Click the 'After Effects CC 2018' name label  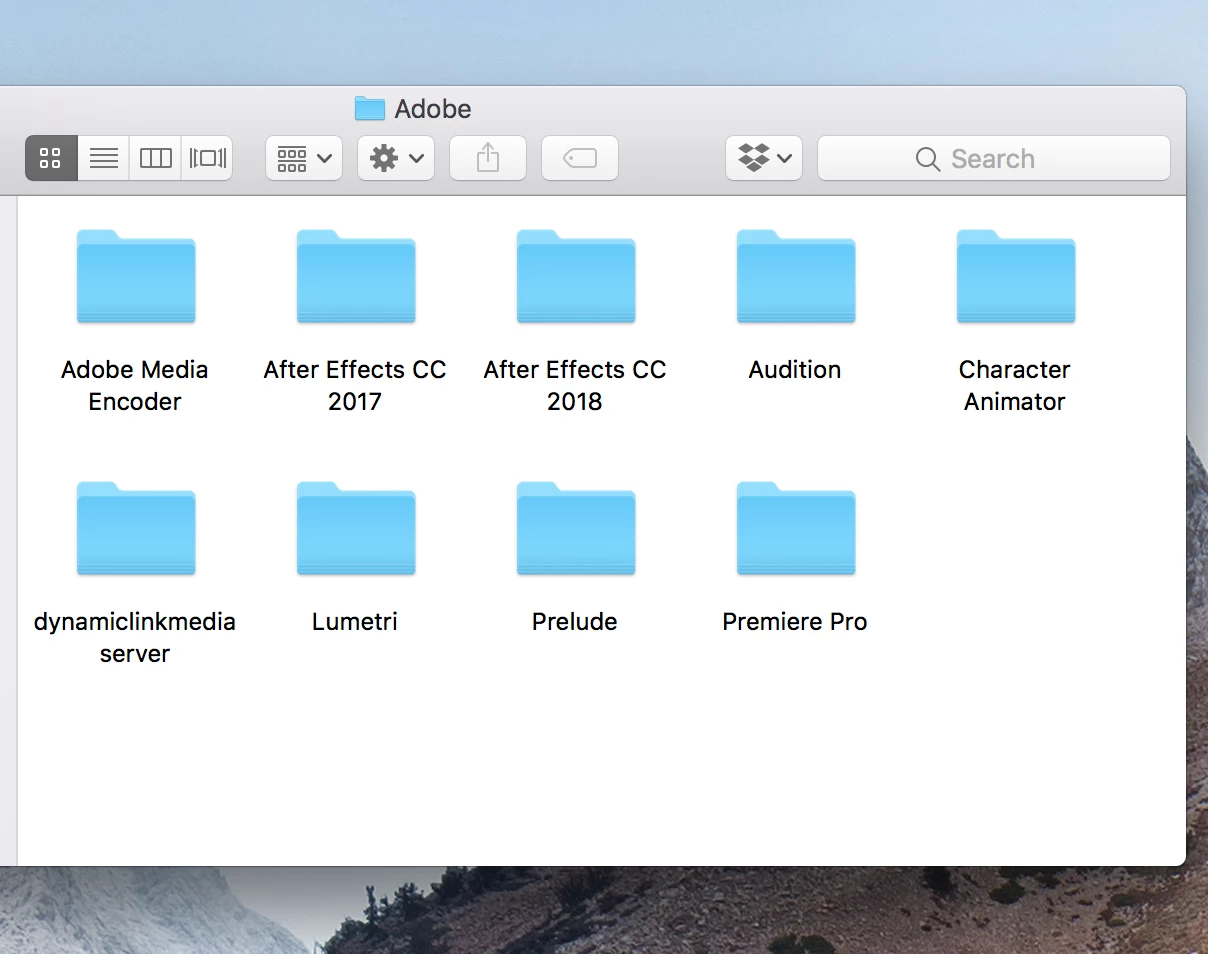[x=575, y=385]
